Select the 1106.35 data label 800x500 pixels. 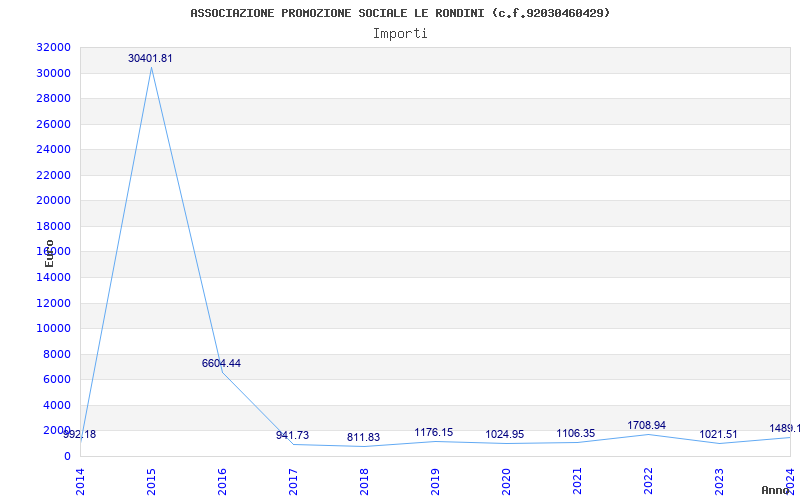tap(576, 433)
